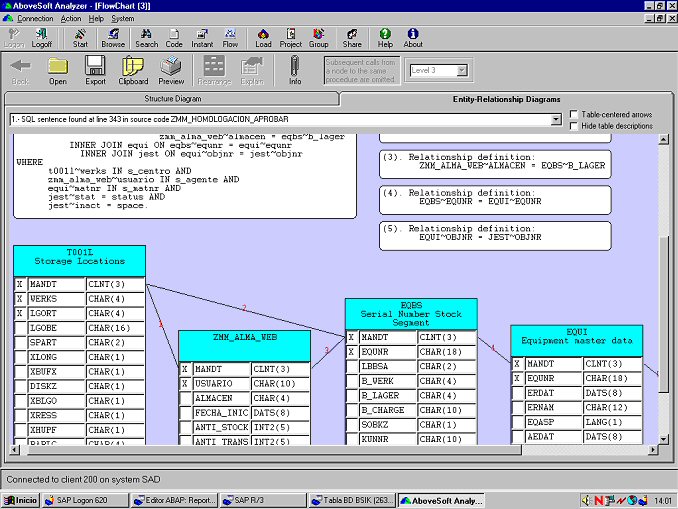Export the current diagram
The width and height of the screenshot is (678, 509).
click(x=95, y=70)
